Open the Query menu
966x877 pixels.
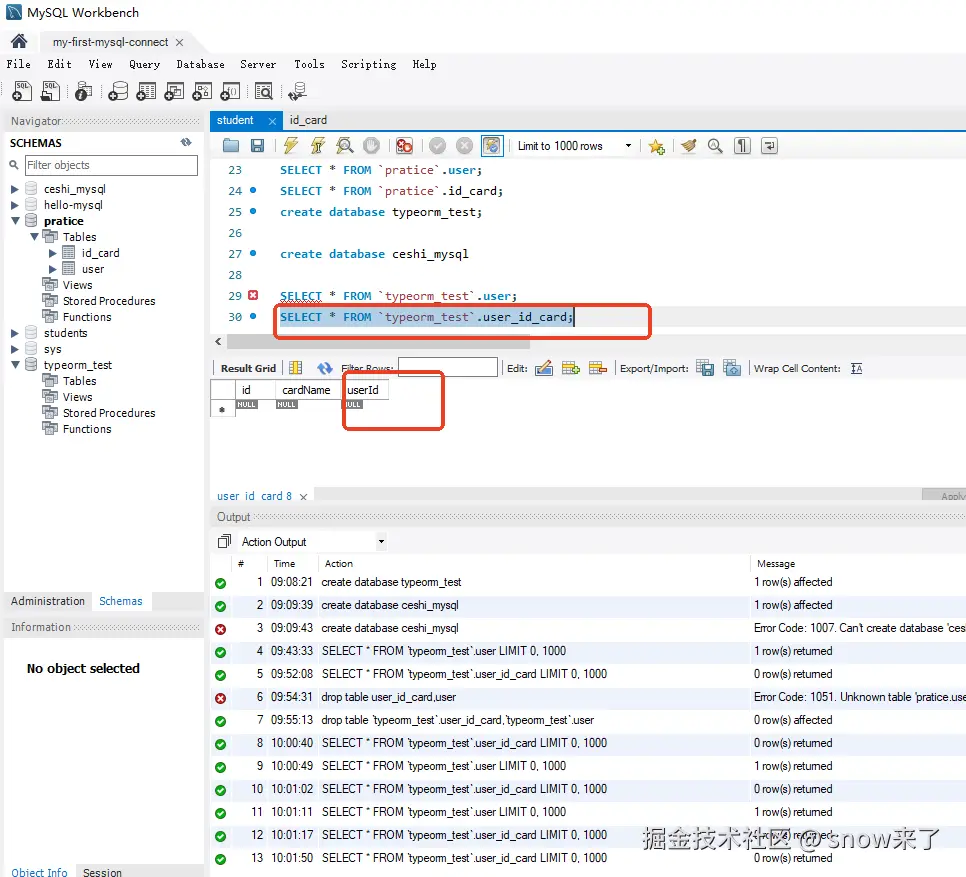coord(144,64)
